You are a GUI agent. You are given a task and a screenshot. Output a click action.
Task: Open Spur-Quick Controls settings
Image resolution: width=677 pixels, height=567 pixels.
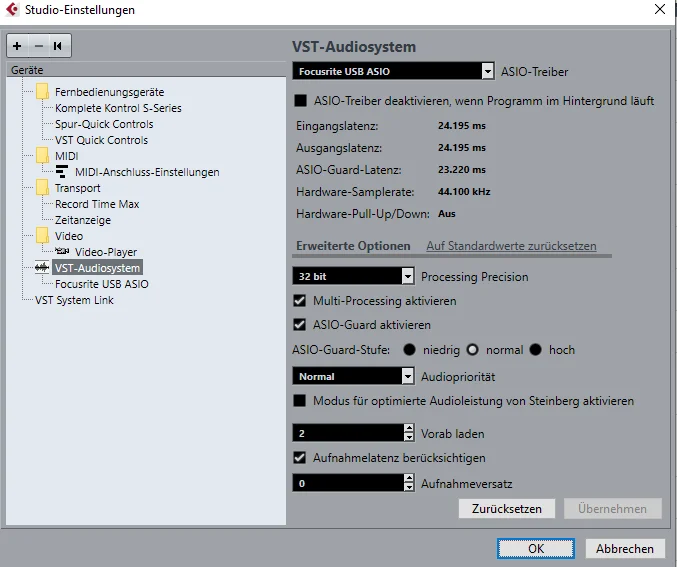click(x=104, y=124)
